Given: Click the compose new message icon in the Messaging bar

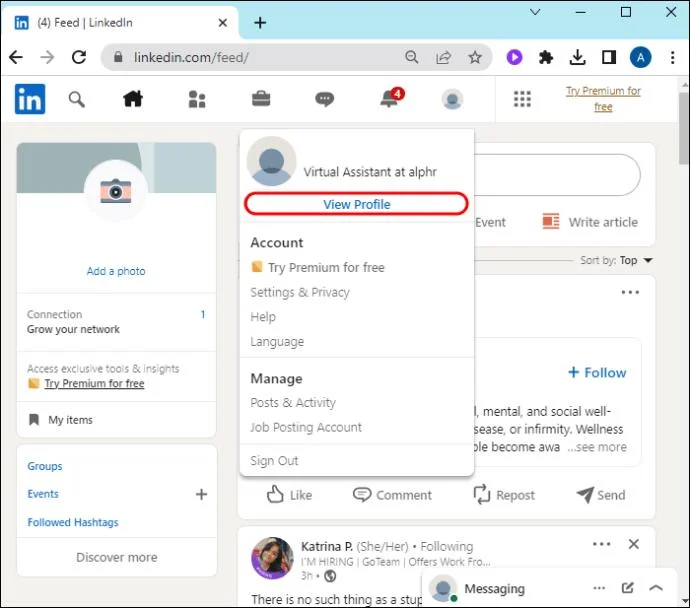Looking at the screenshot, I should click(628, 588).
